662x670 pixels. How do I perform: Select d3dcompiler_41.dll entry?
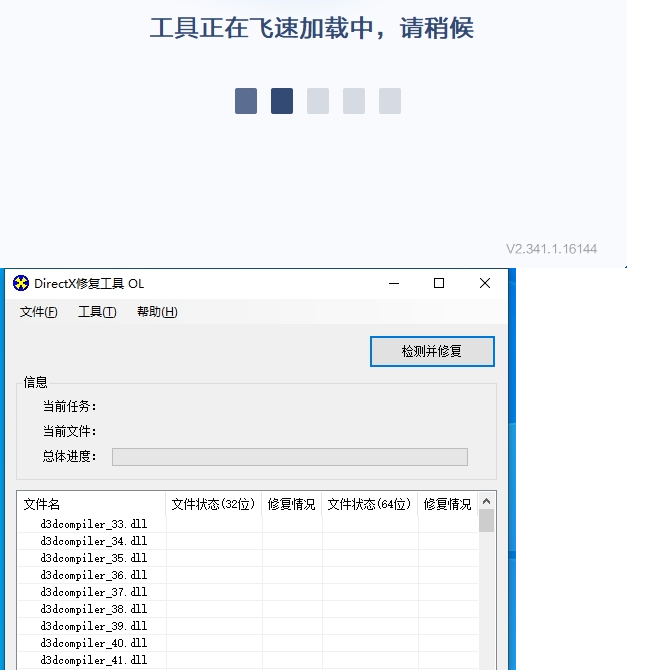[x=94, y=660]
